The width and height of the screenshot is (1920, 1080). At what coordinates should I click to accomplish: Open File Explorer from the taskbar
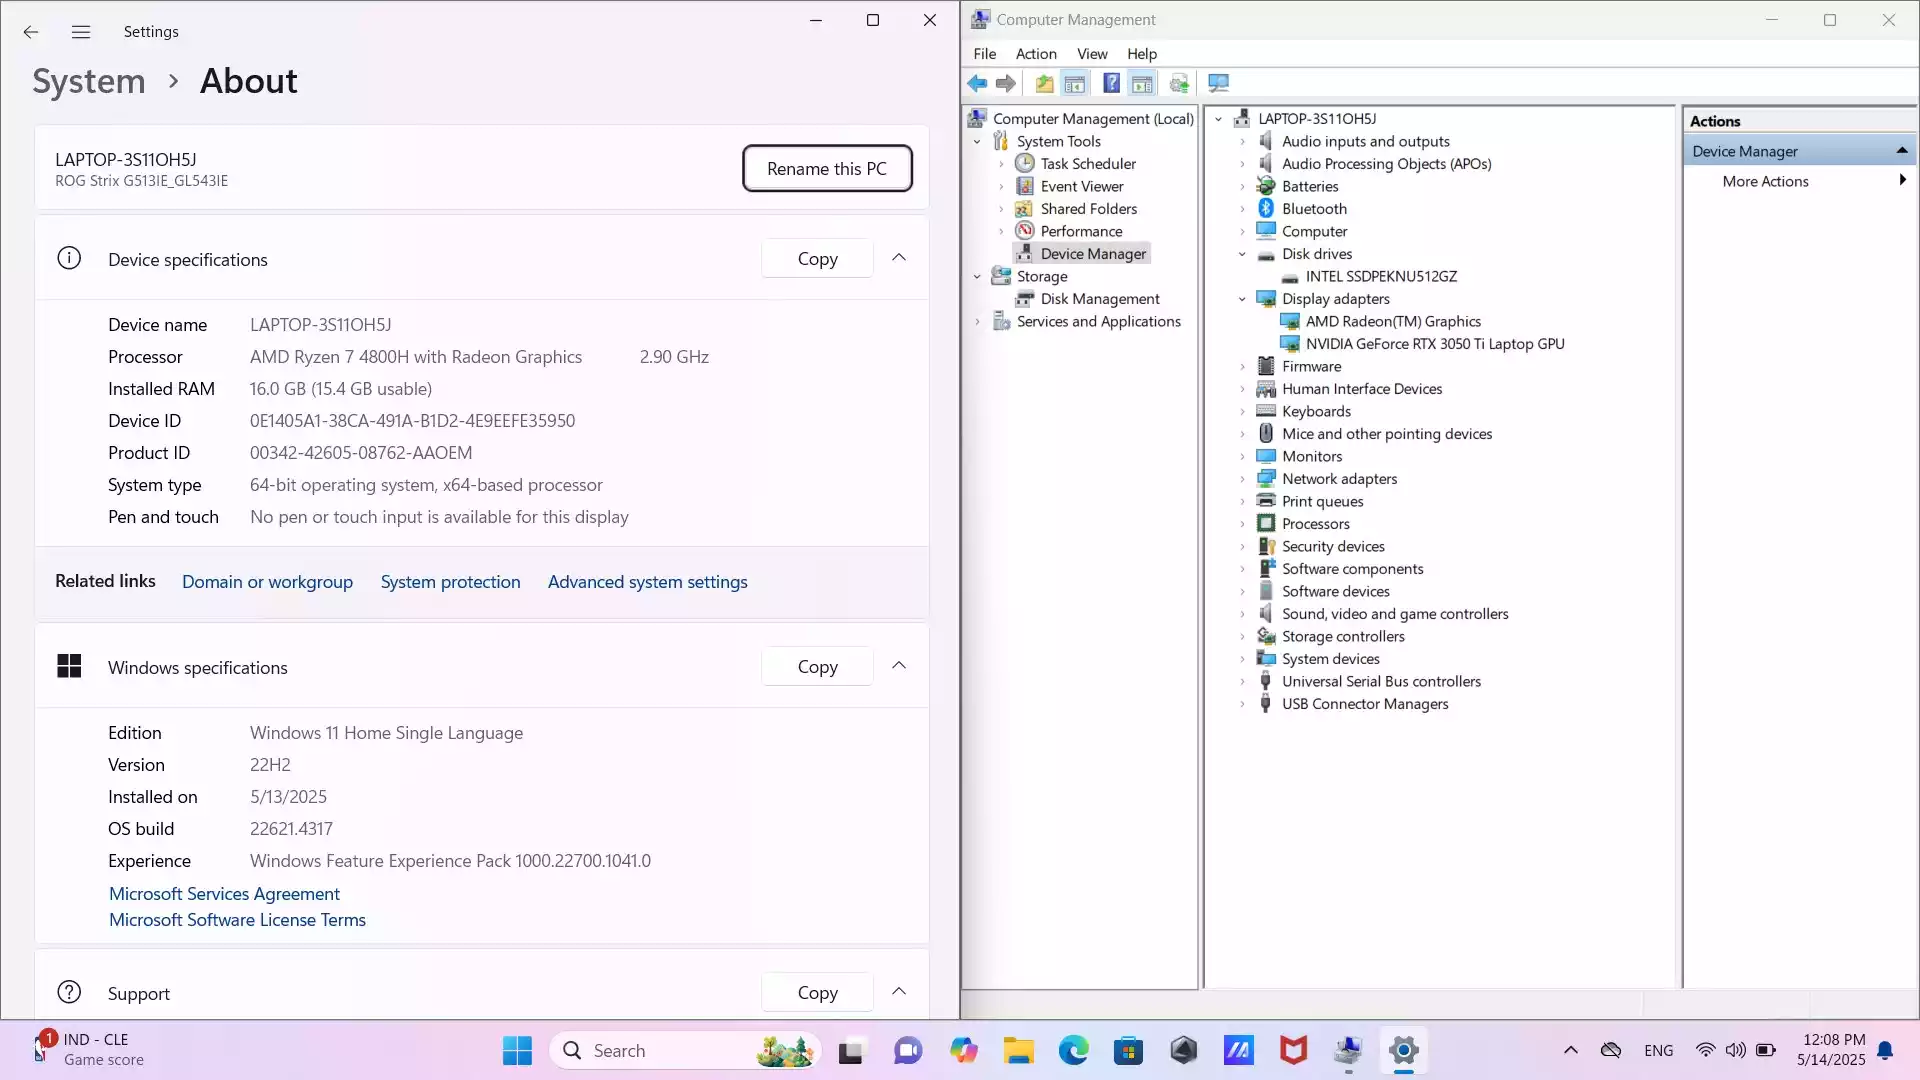pos(1019,1051)
